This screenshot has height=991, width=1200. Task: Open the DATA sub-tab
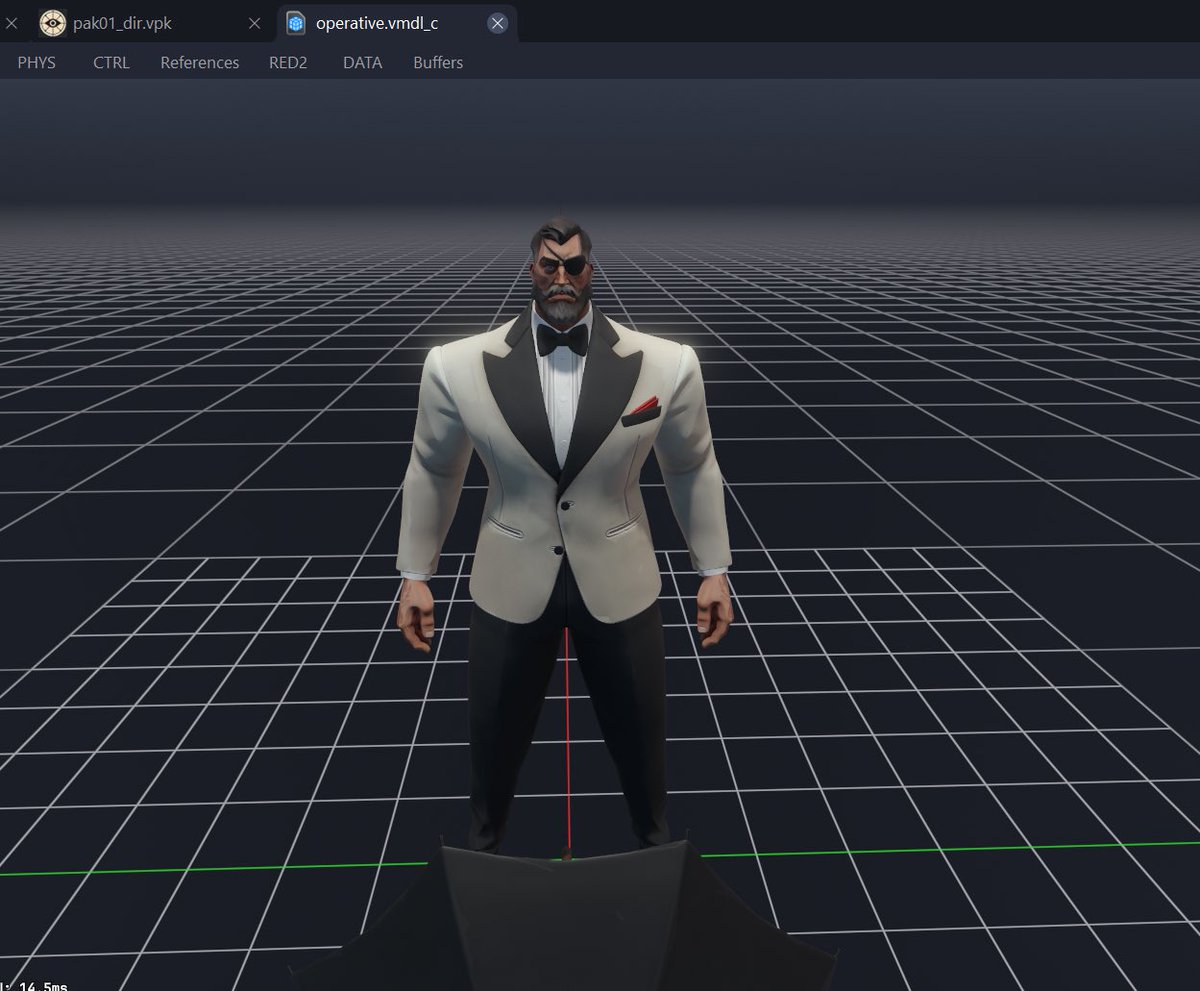(x=362, y=62)
